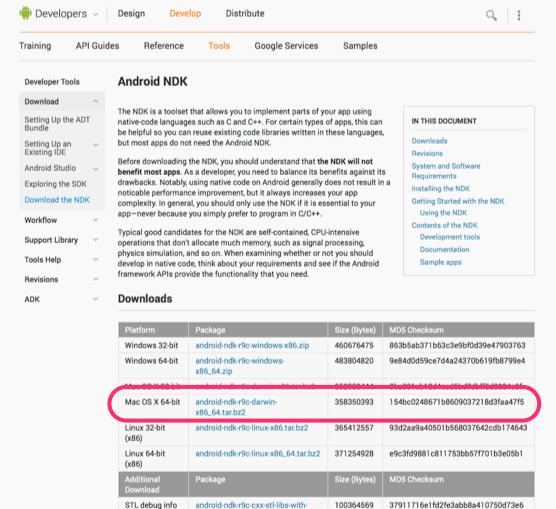Select the Develop top navigation item
Screen dimensions: 556x509
[x=185, y=13]
